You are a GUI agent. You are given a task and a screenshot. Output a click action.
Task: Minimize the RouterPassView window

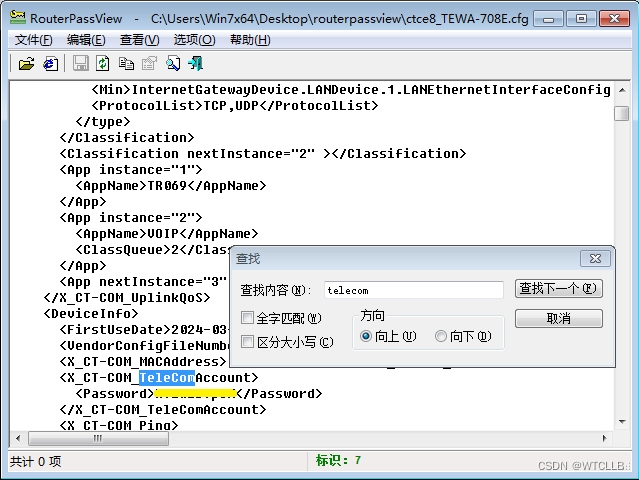click(x=549, y=18)
